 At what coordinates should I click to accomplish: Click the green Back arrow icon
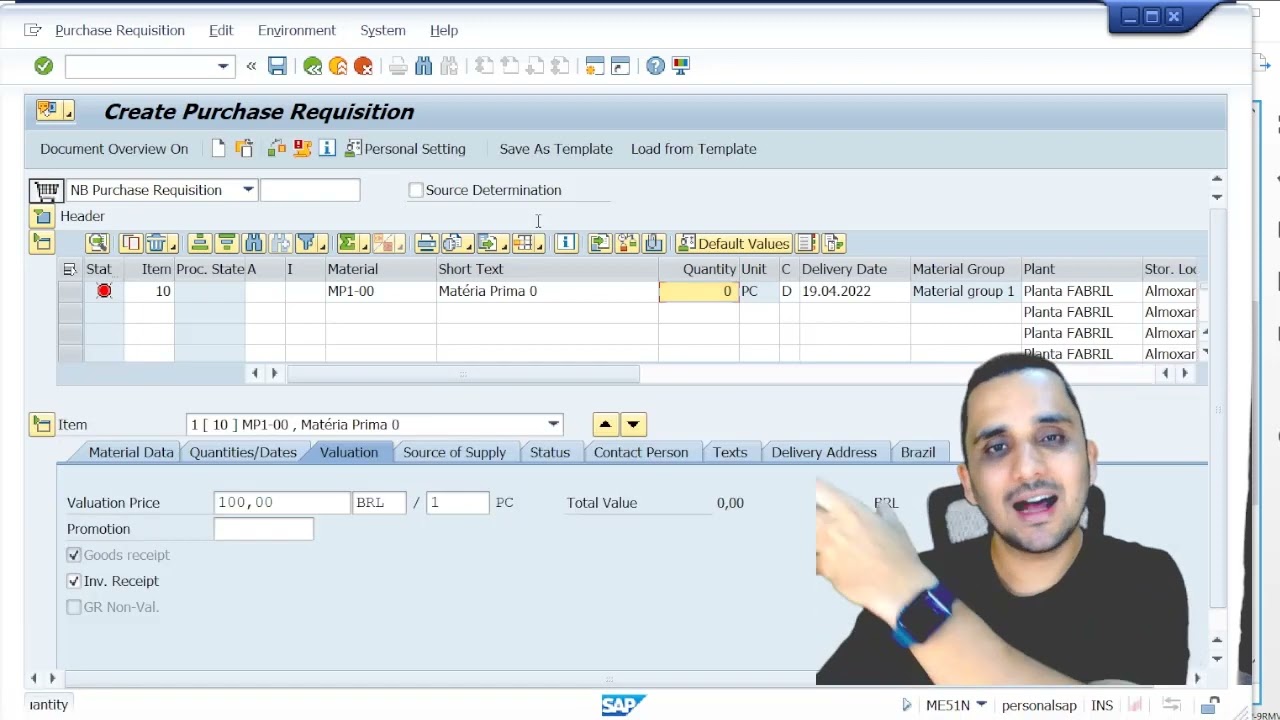pyautogui.click(x=313, y=66)
